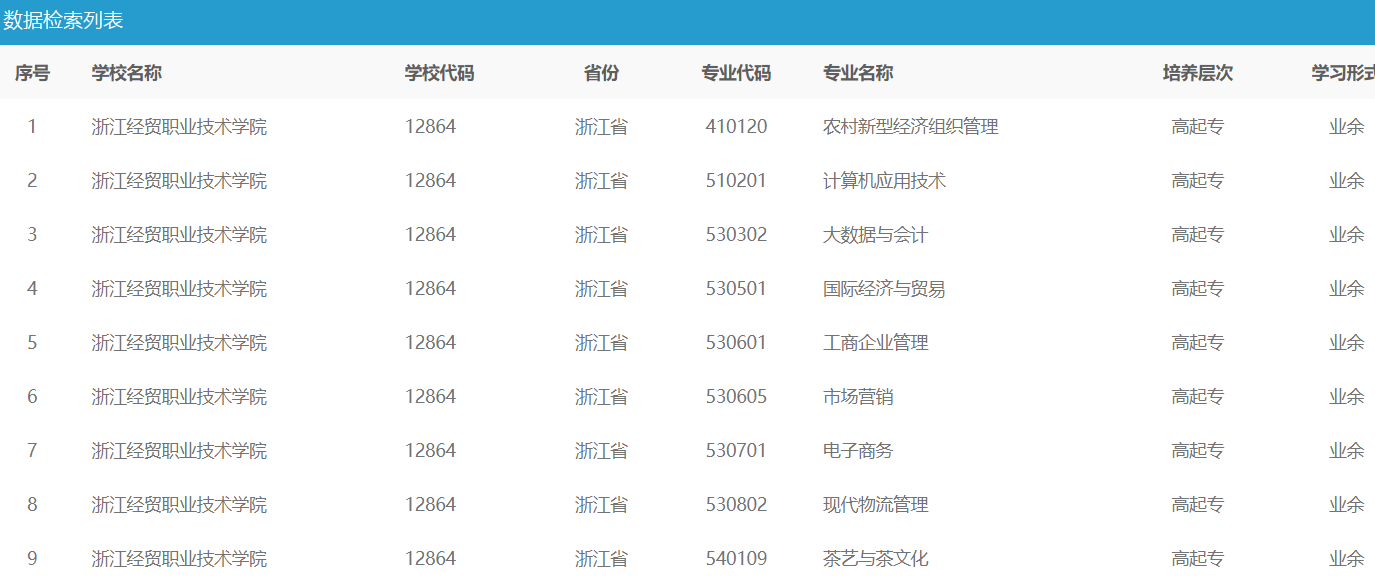
Task: Select the 数据检索列表 title text
Action: tap(63, 21)
